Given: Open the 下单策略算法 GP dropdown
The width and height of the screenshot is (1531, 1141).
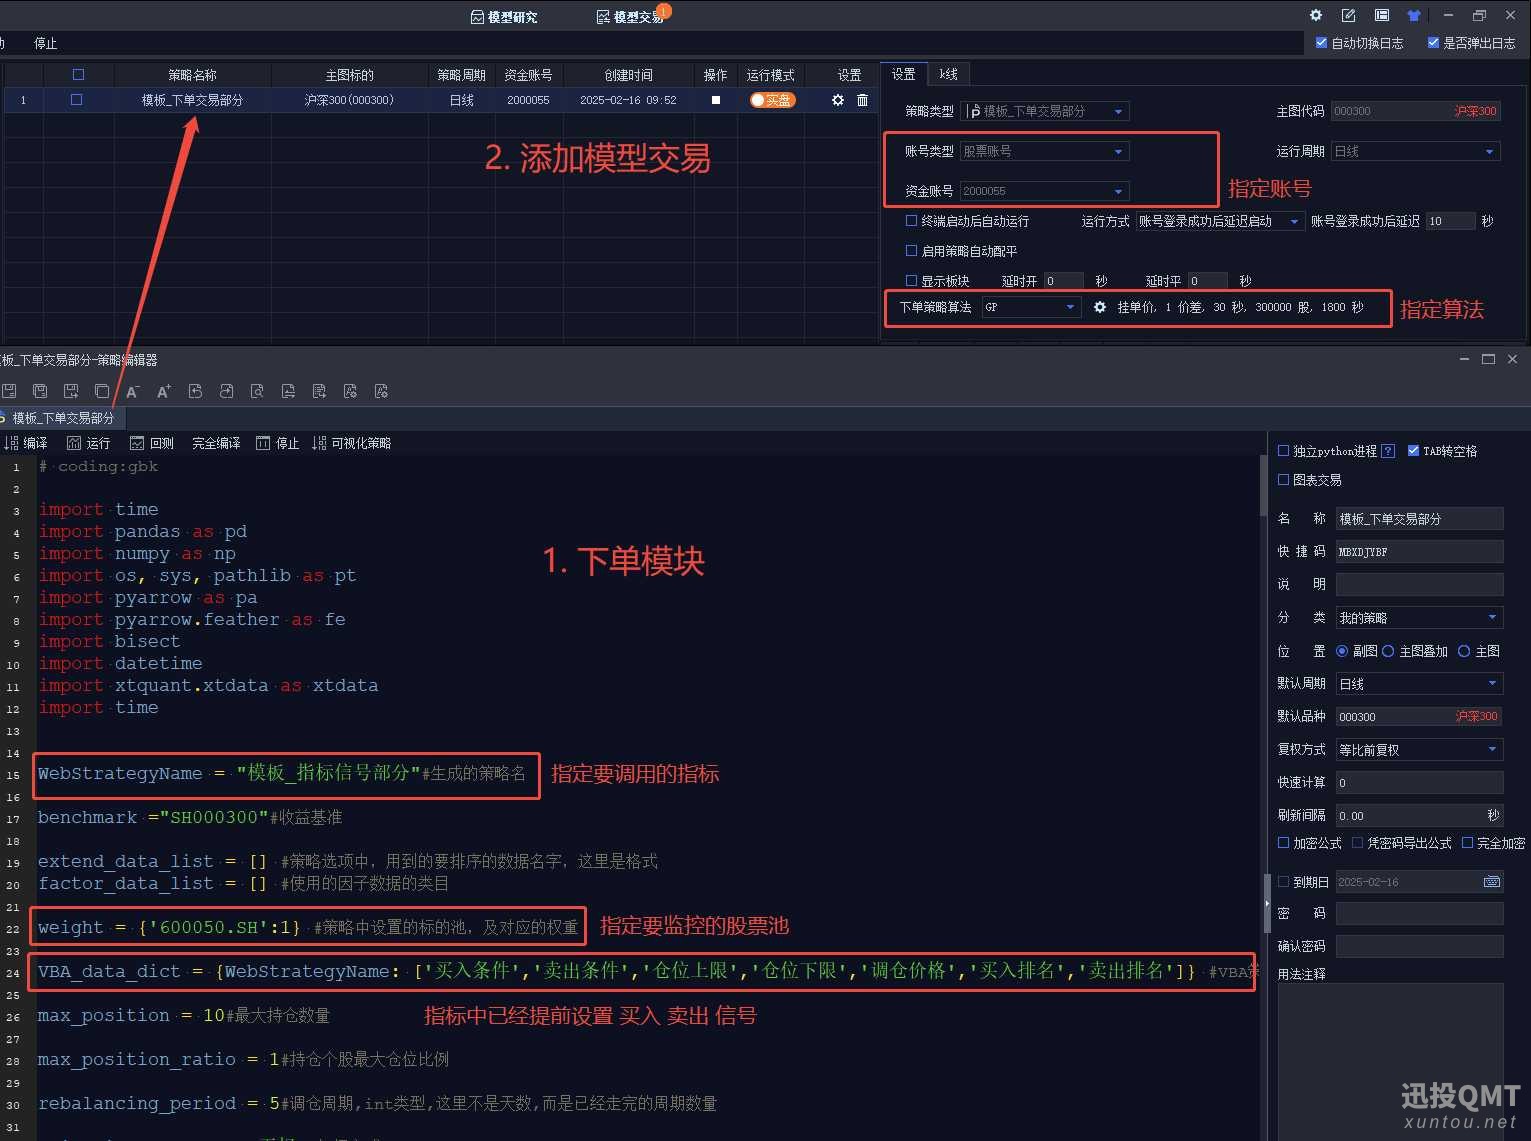Looking at the screenshot, I should pos(1031,307).
